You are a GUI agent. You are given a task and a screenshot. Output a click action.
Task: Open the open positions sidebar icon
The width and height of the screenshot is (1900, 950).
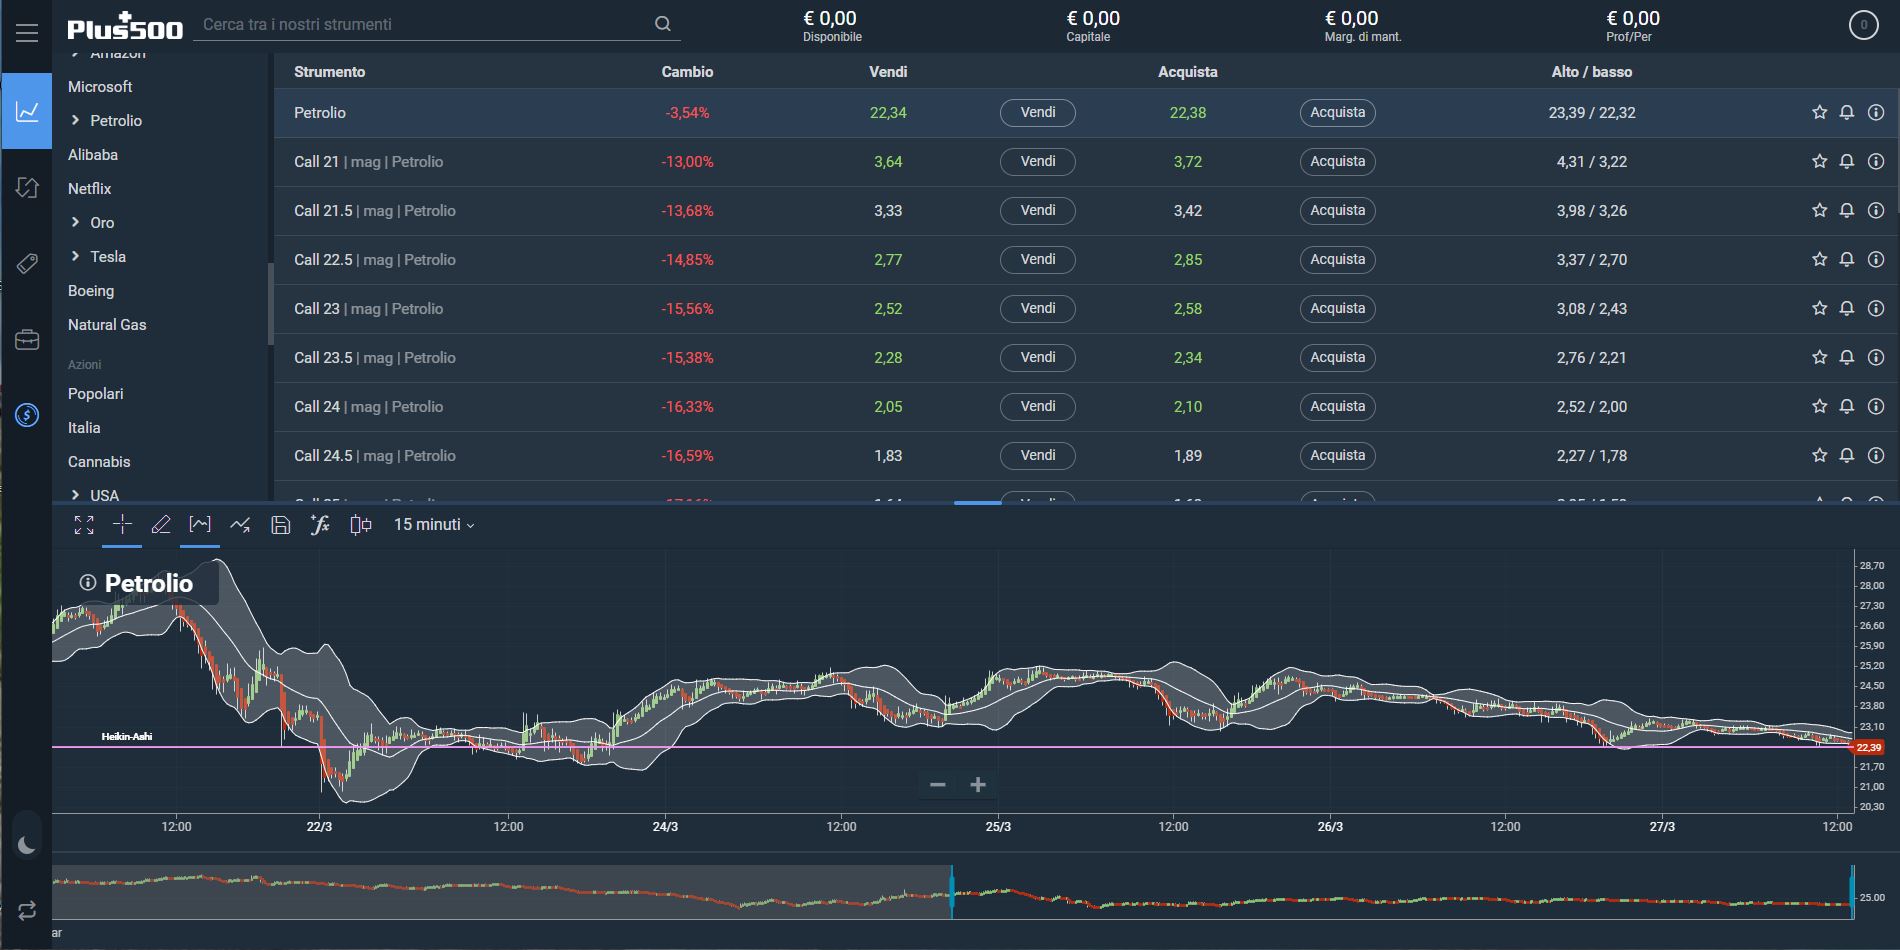(27, 187)
